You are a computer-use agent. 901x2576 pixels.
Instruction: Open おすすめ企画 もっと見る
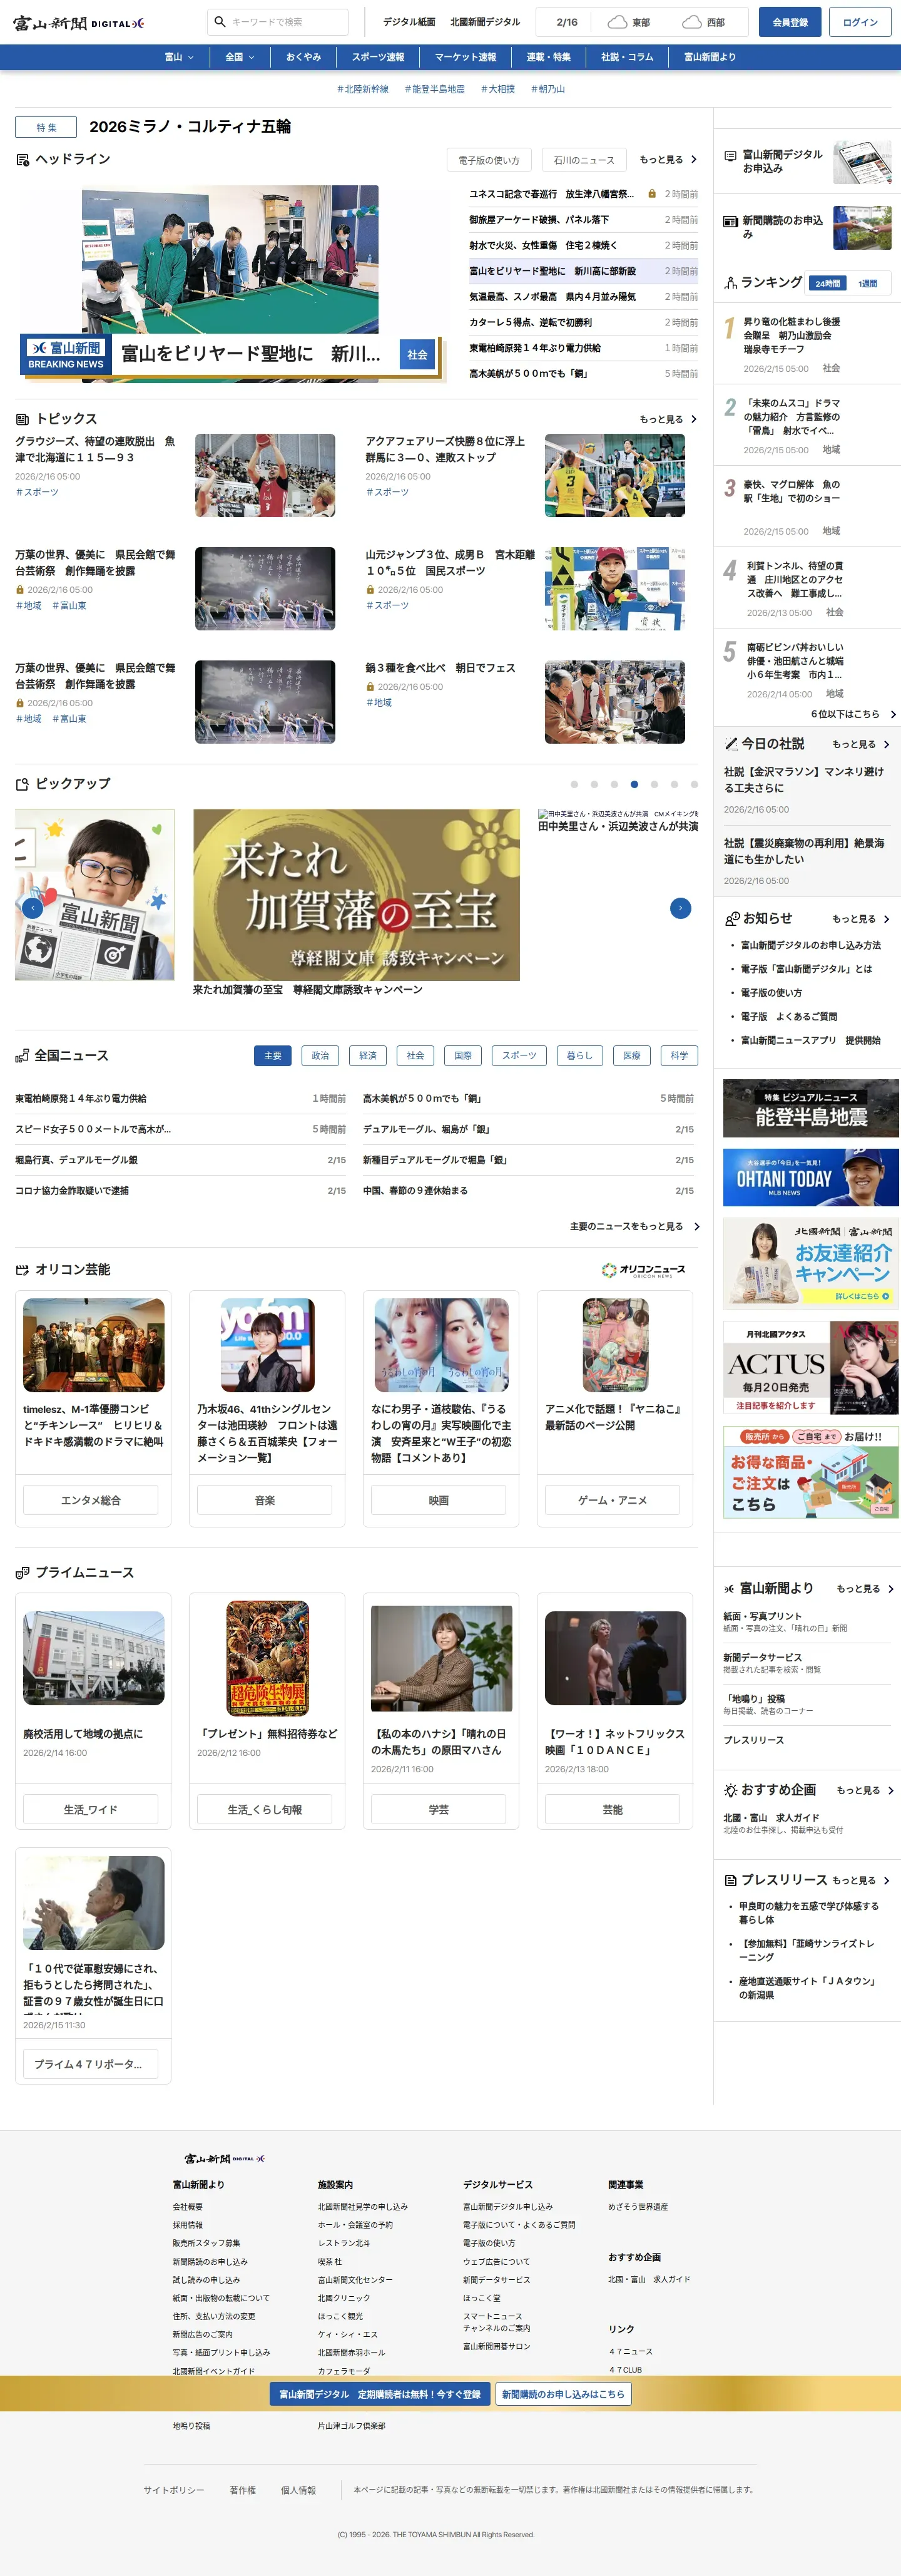coord(866,1790)
